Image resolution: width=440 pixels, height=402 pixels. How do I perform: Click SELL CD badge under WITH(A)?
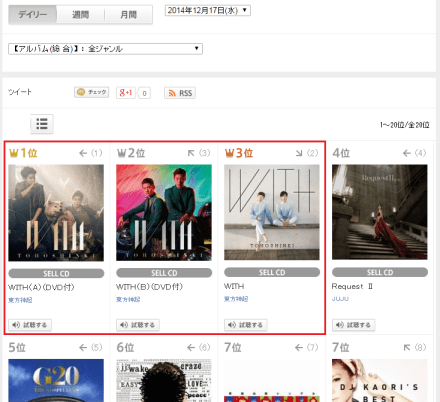click(56, 273)
